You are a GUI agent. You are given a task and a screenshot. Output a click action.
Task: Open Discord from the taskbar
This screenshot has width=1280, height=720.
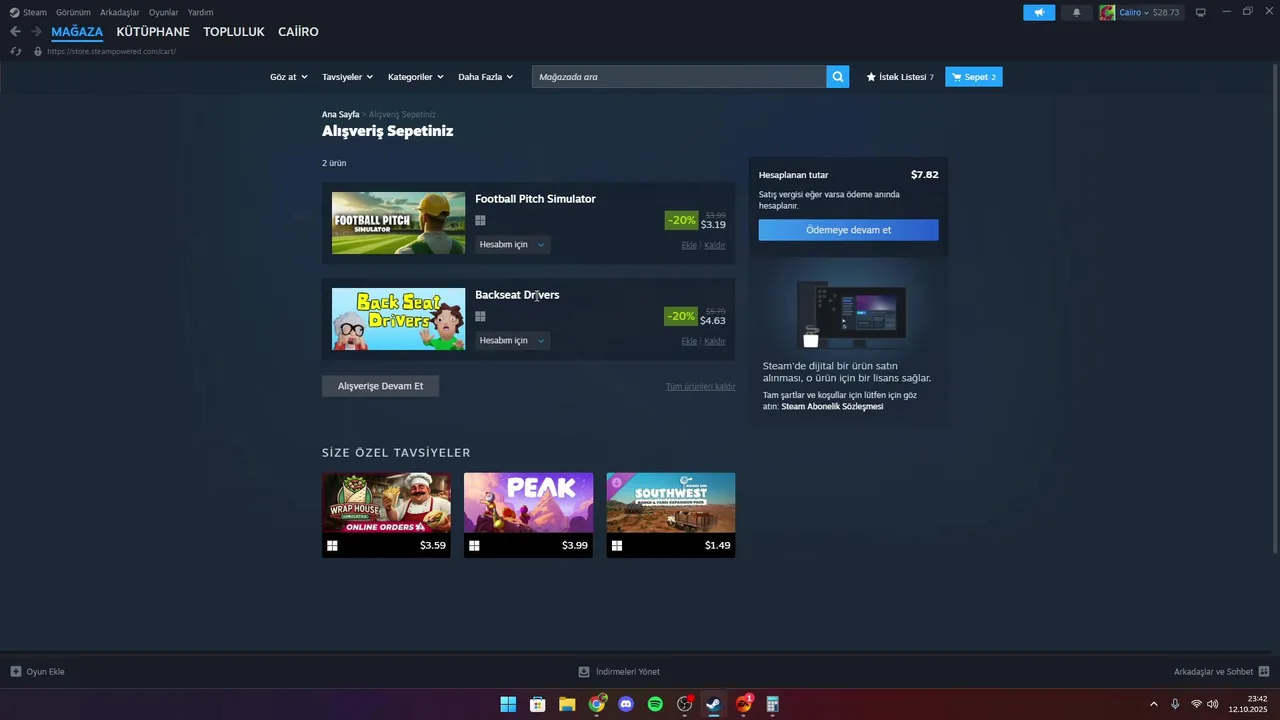626,704
